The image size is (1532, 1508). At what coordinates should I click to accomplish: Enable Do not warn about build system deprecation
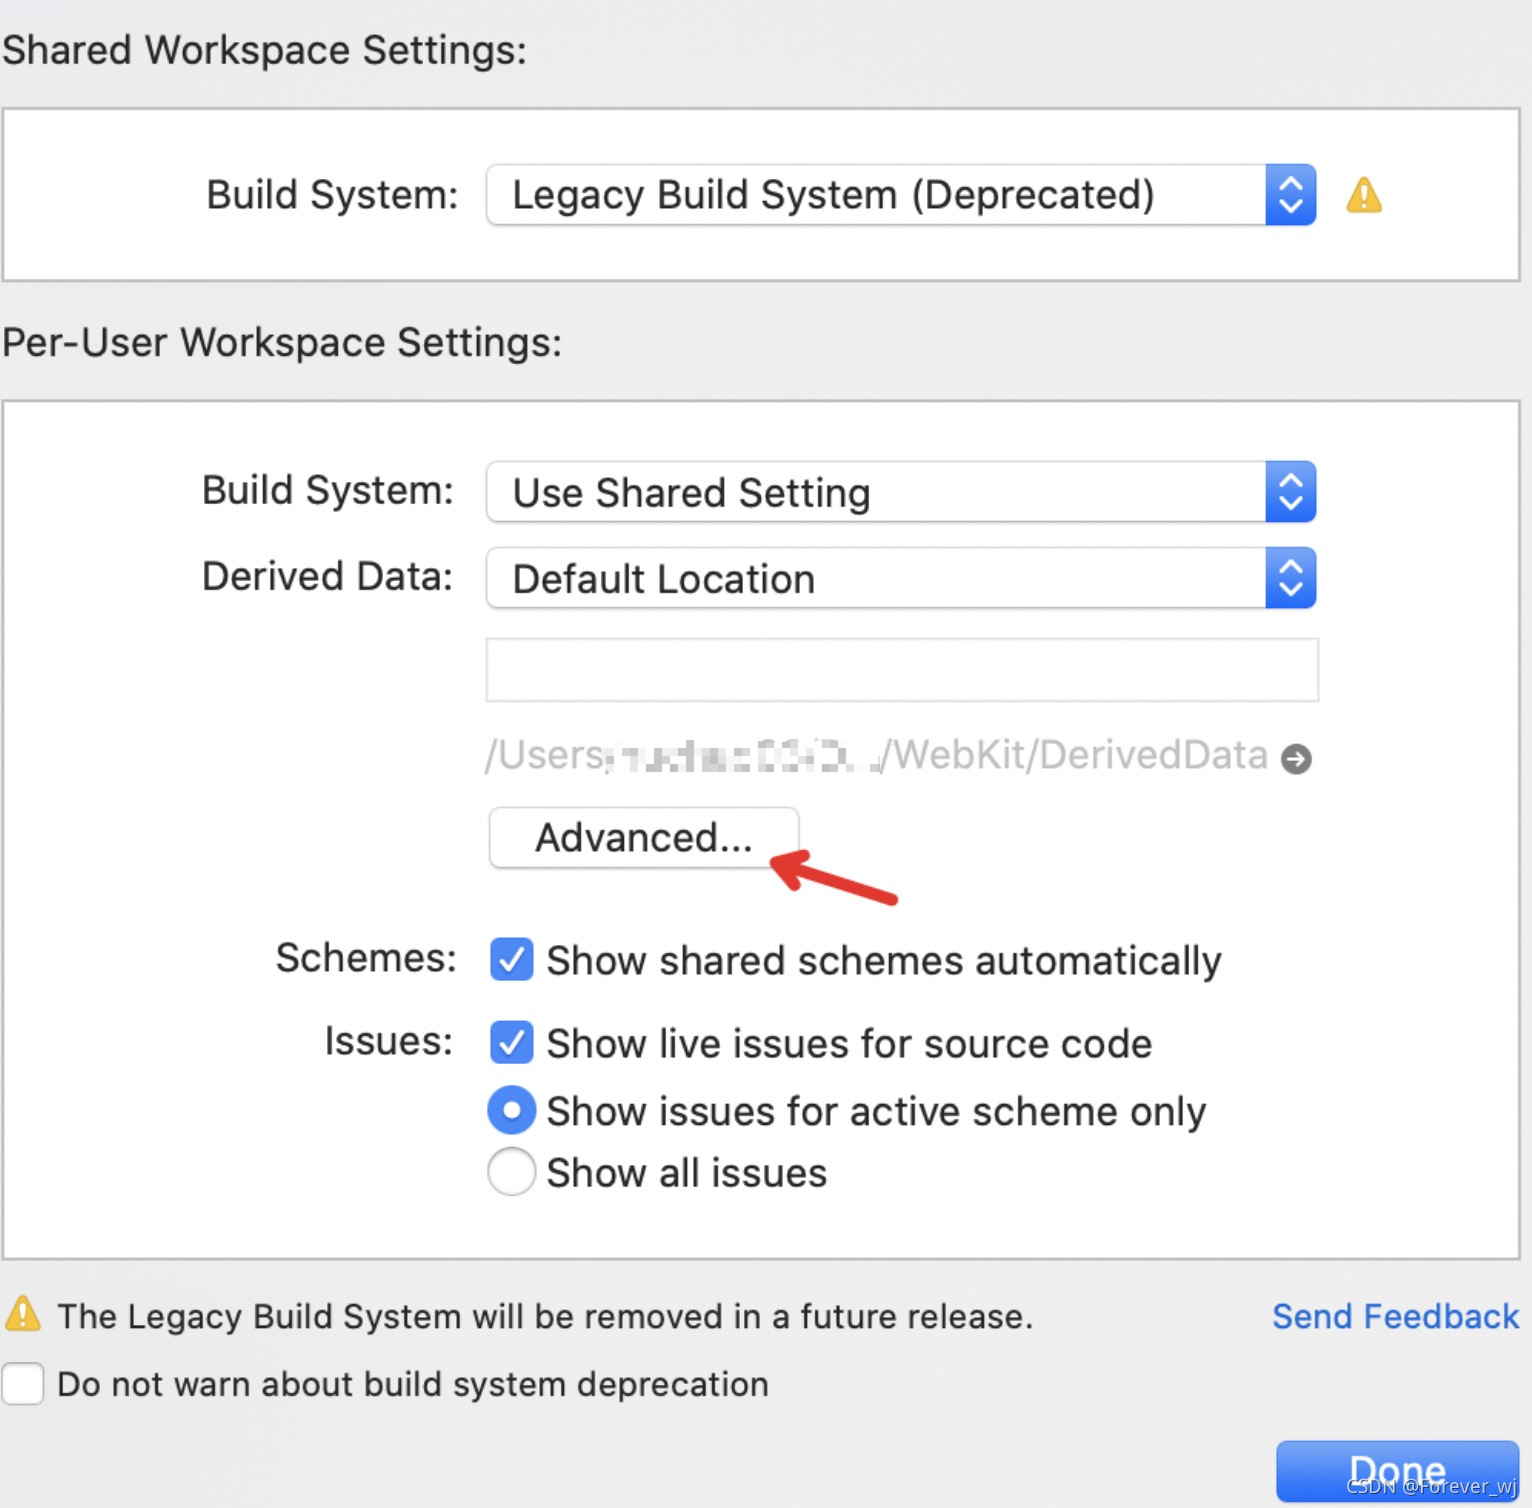(23, 1384)
